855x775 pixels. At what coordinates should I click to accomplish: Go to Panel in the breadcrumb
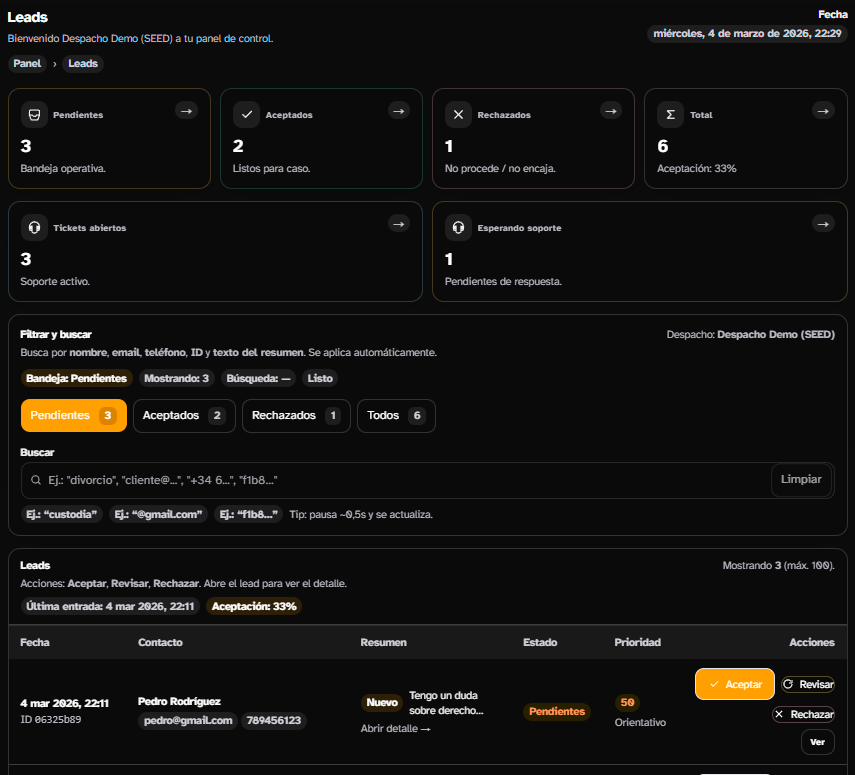click(x=27, y=64)
